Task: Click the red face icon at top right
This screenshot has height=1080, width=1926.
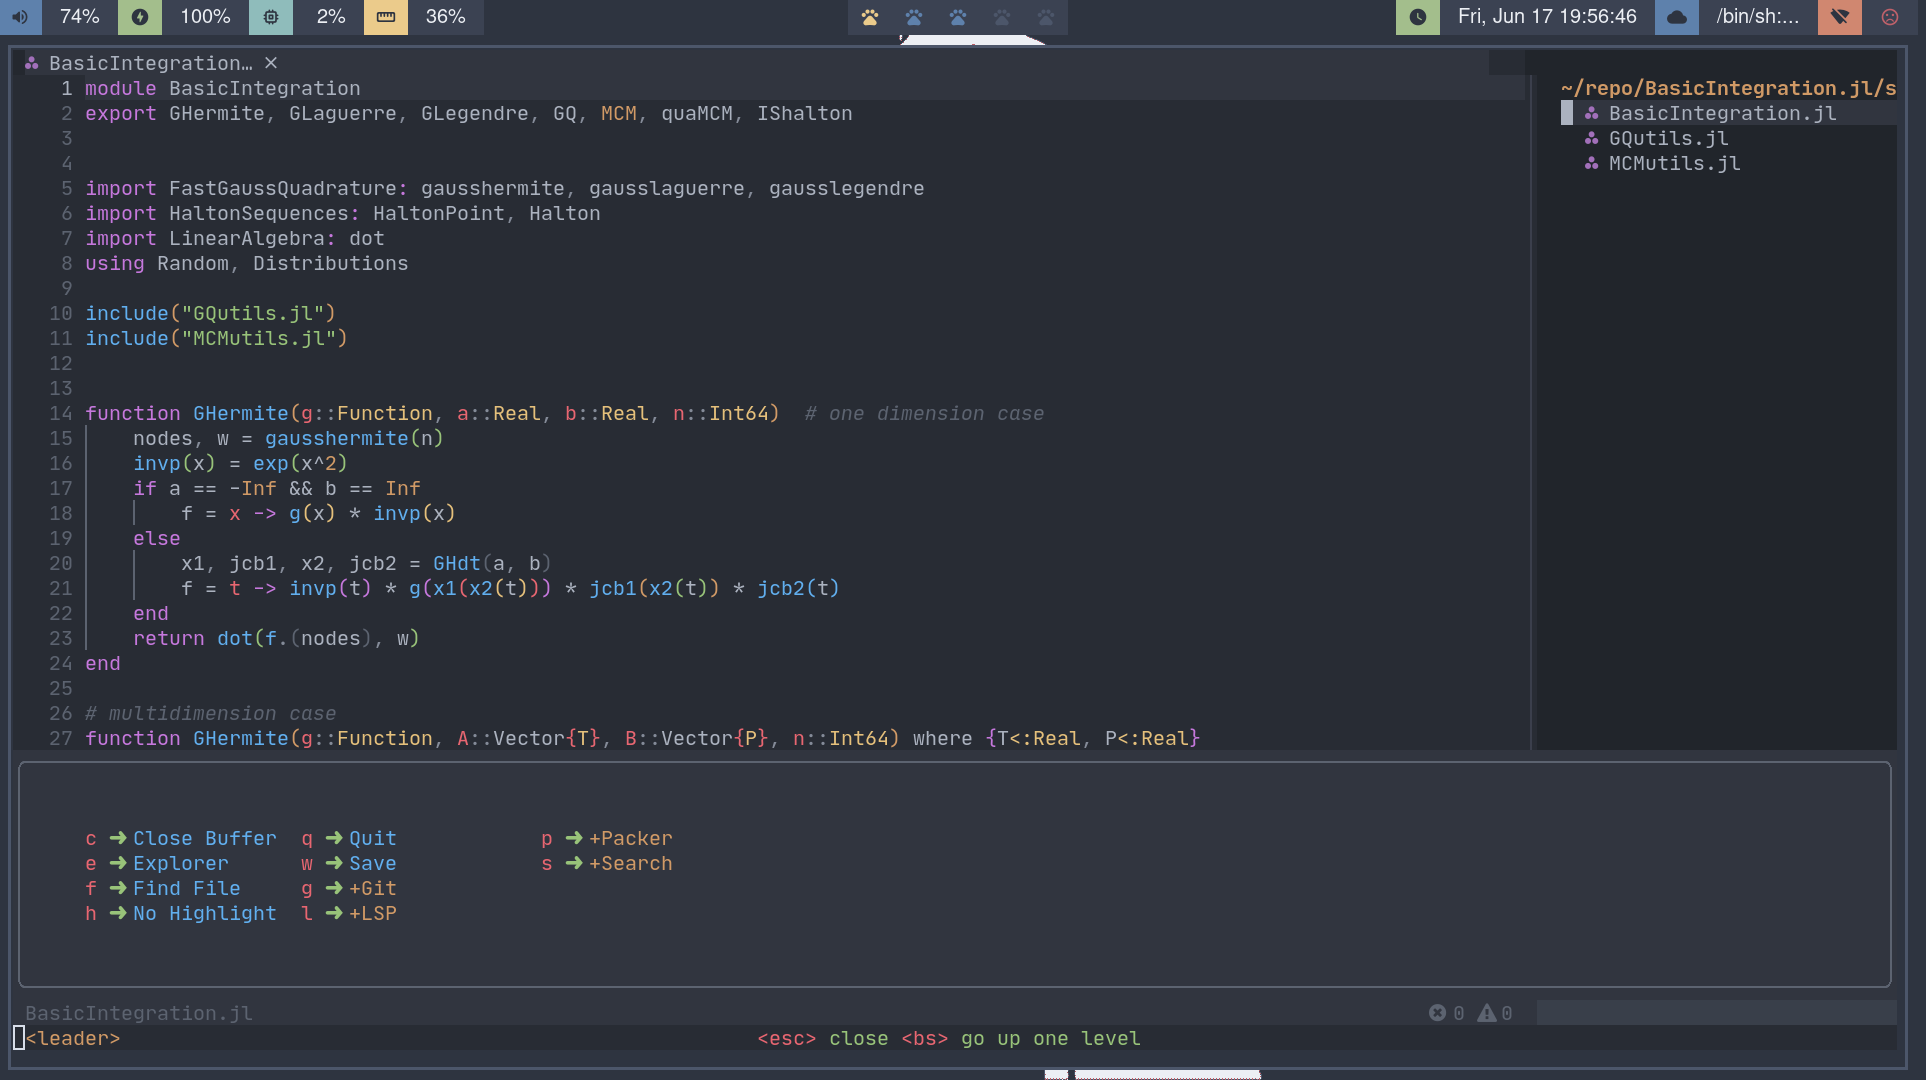Action: [x=1889, y=17]
